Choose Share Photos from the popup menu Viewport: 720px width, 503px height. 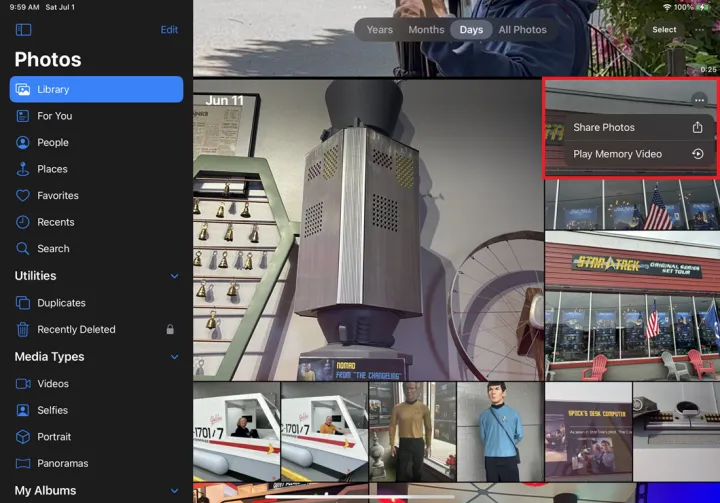604,128
